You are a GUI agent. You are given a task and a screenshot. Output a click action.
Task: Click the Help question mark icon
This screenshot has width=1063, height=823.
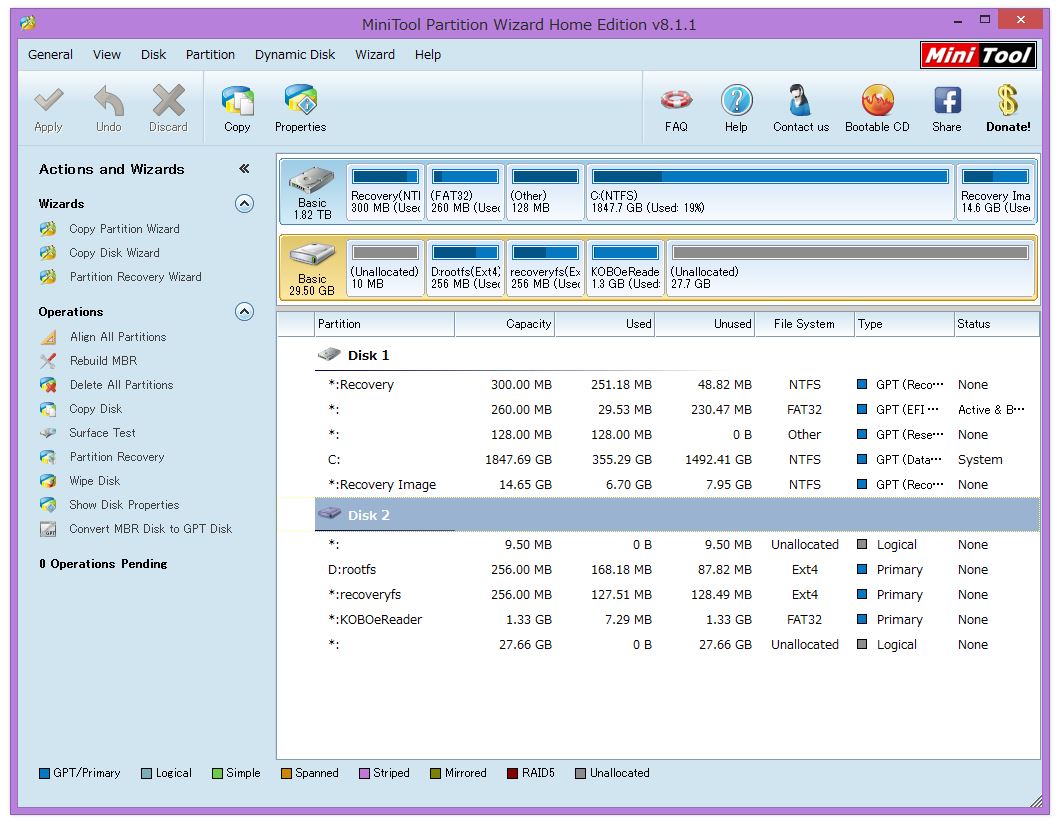736,101
